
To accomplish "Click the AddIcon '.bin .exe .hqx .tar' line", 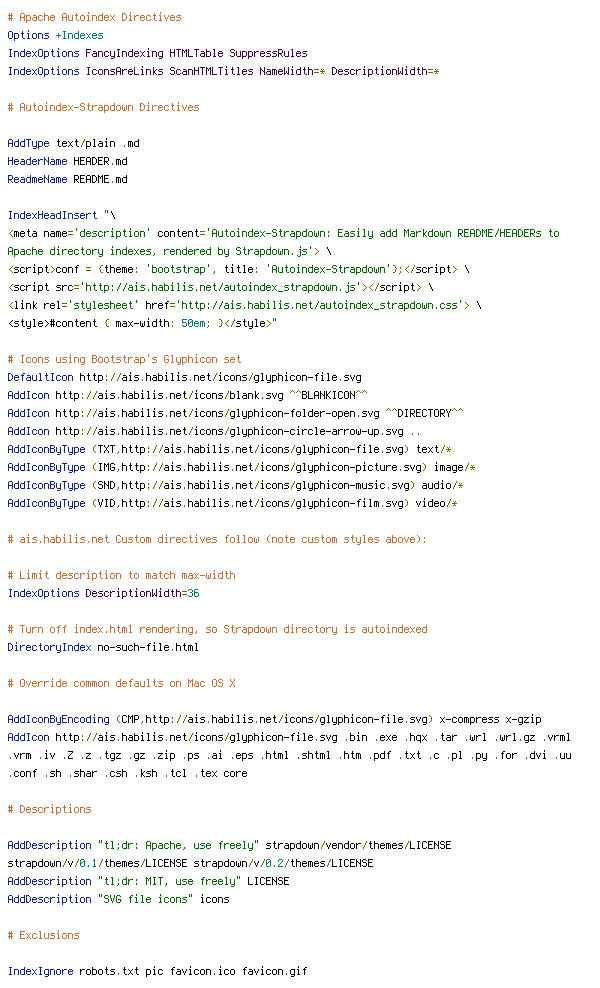I will point(289,737).
